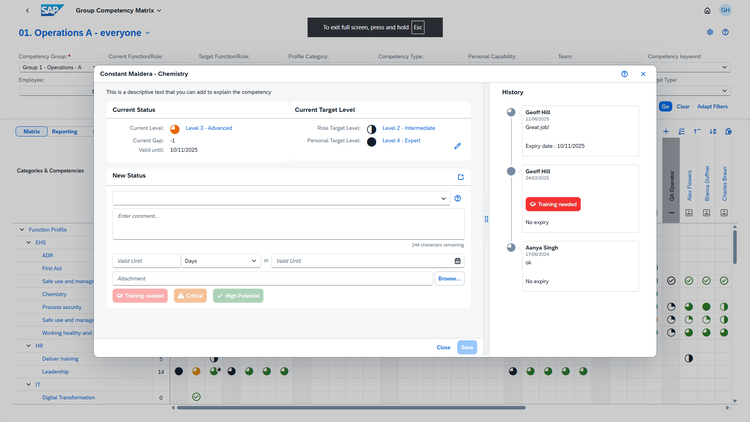Viewport: 750px width, 422px height.
Task: Open page settings gear icon
Action: coord(710,32)
